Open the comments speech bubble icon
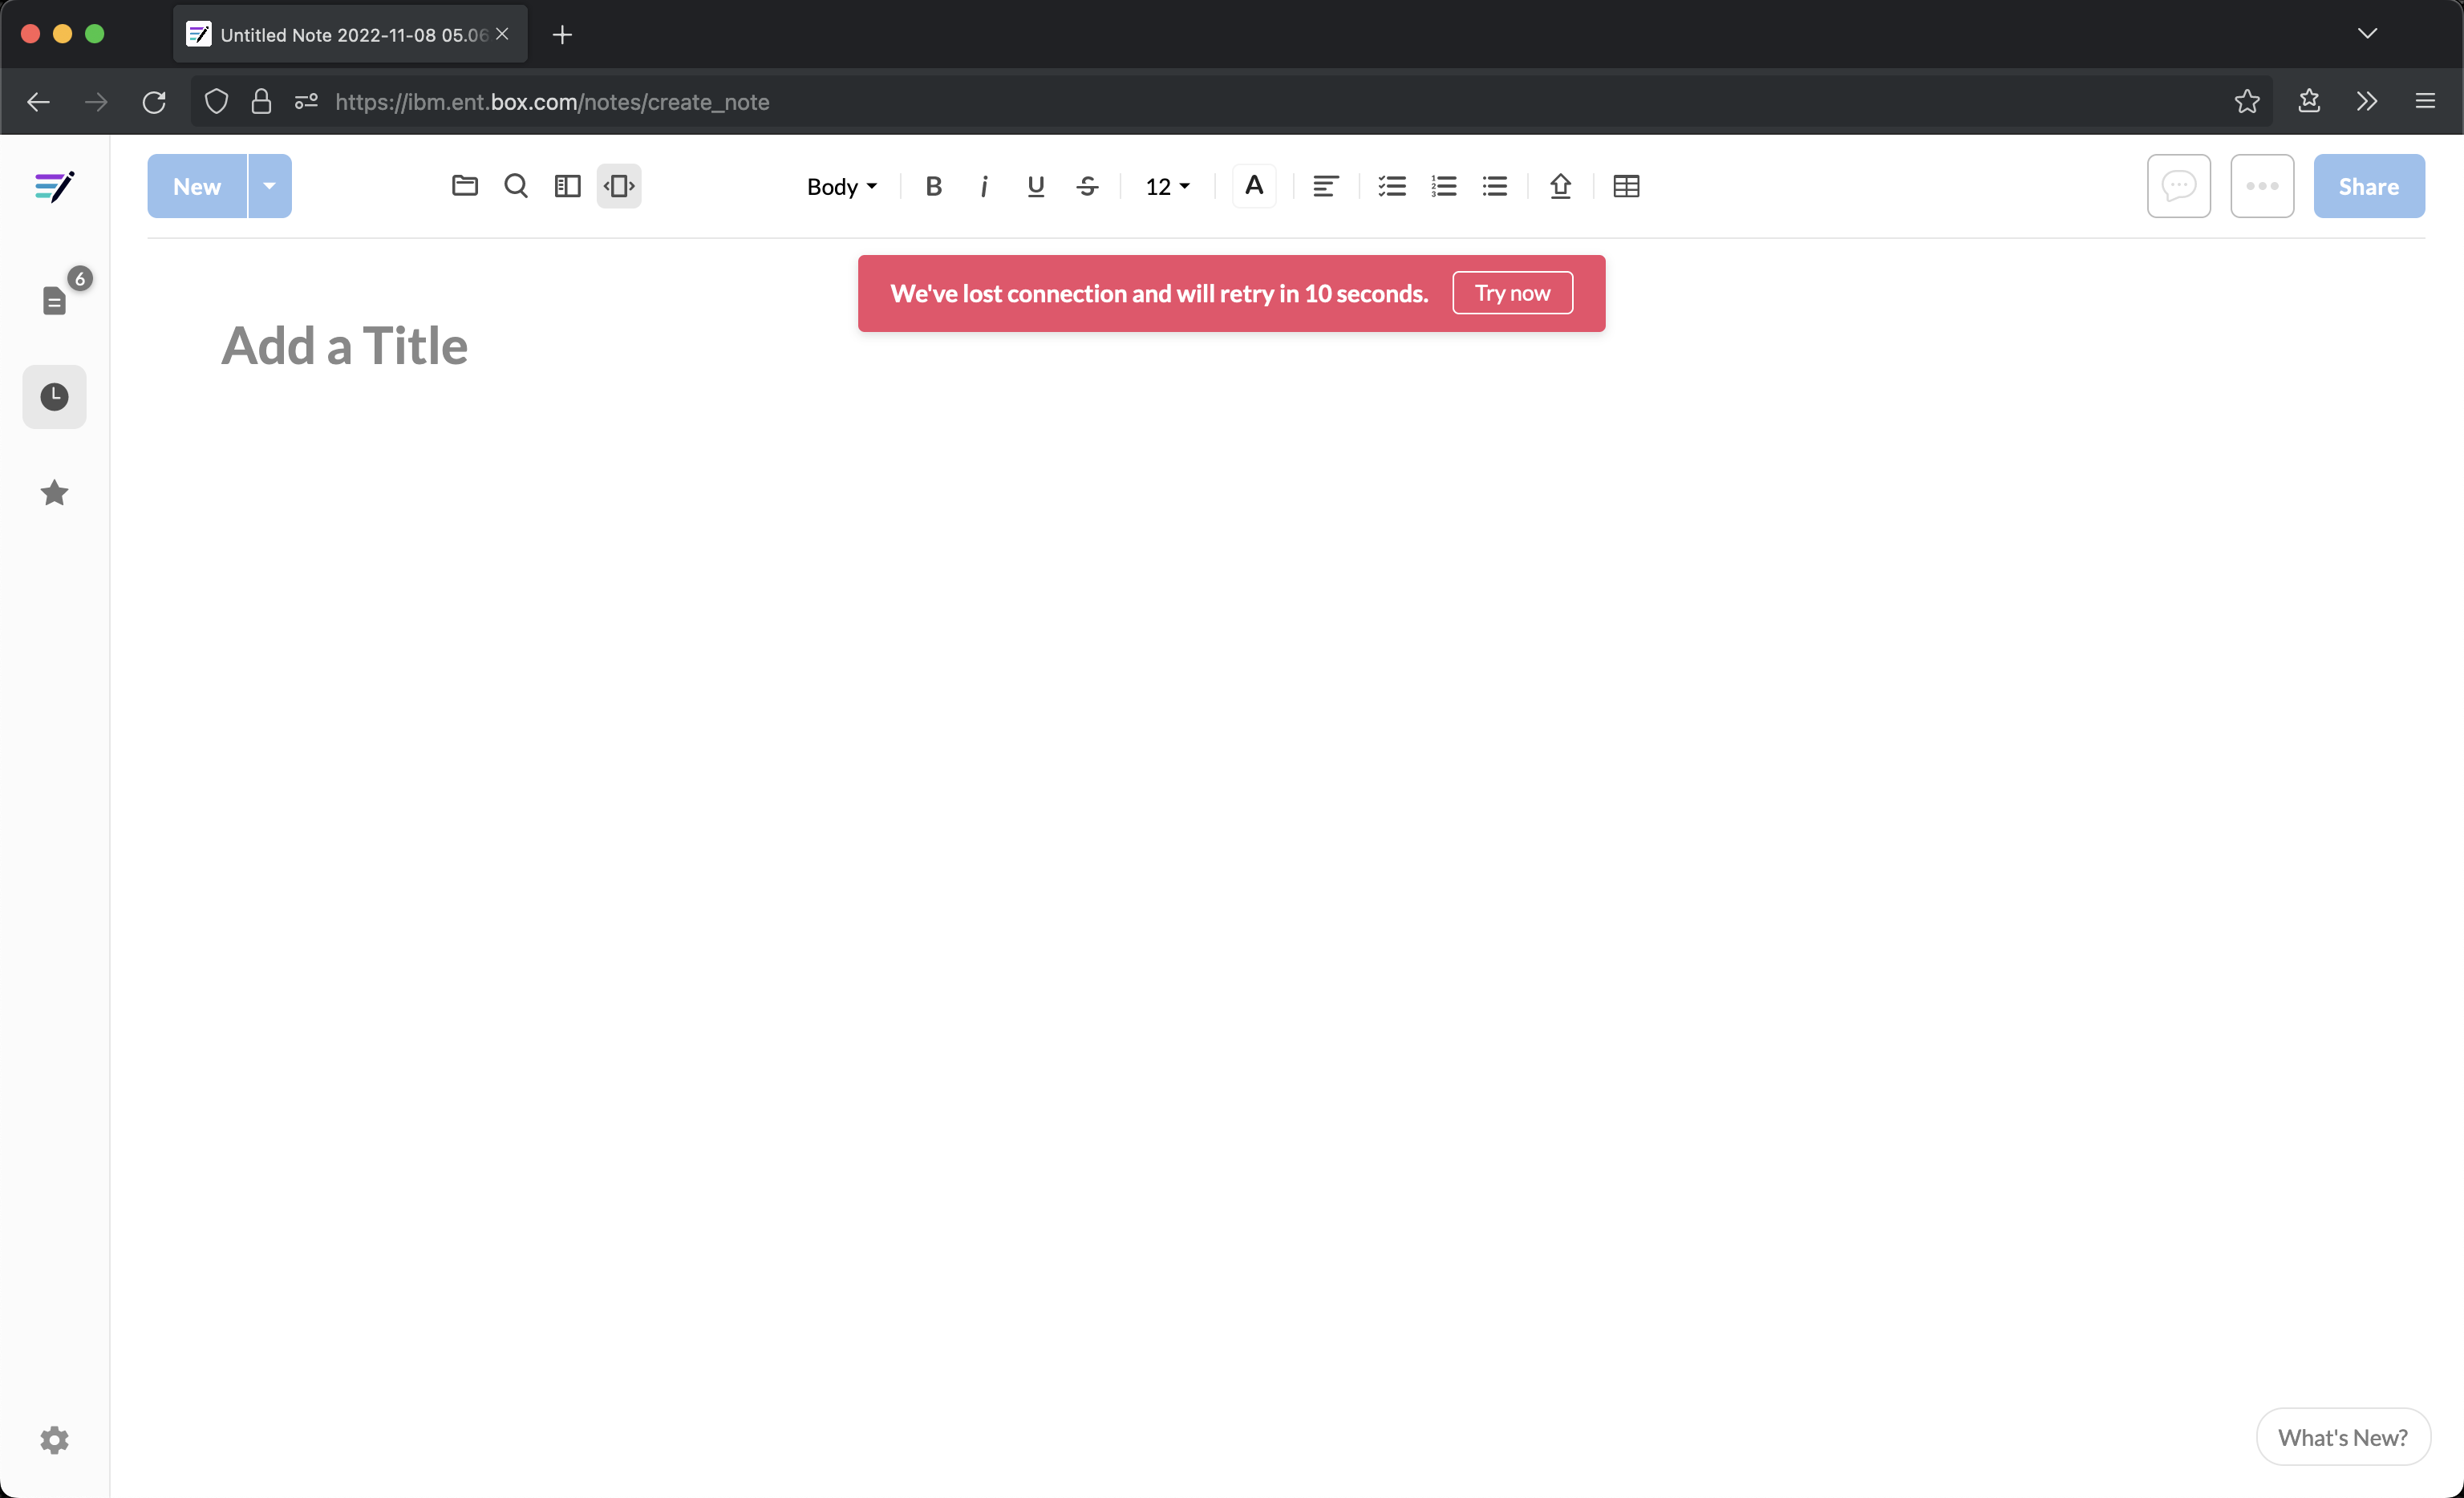Viewport: 2464px width, 1498px height. pos(2179,186)
